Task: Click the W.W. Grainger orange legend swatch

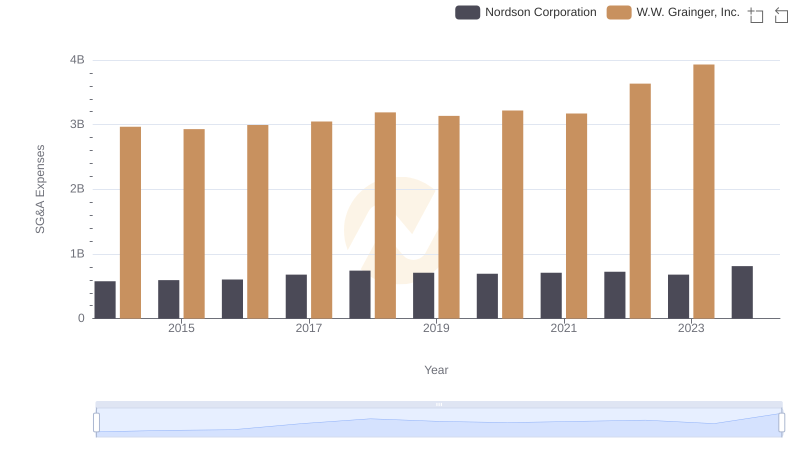Action: pyautogui.click(x=619, y=12)
